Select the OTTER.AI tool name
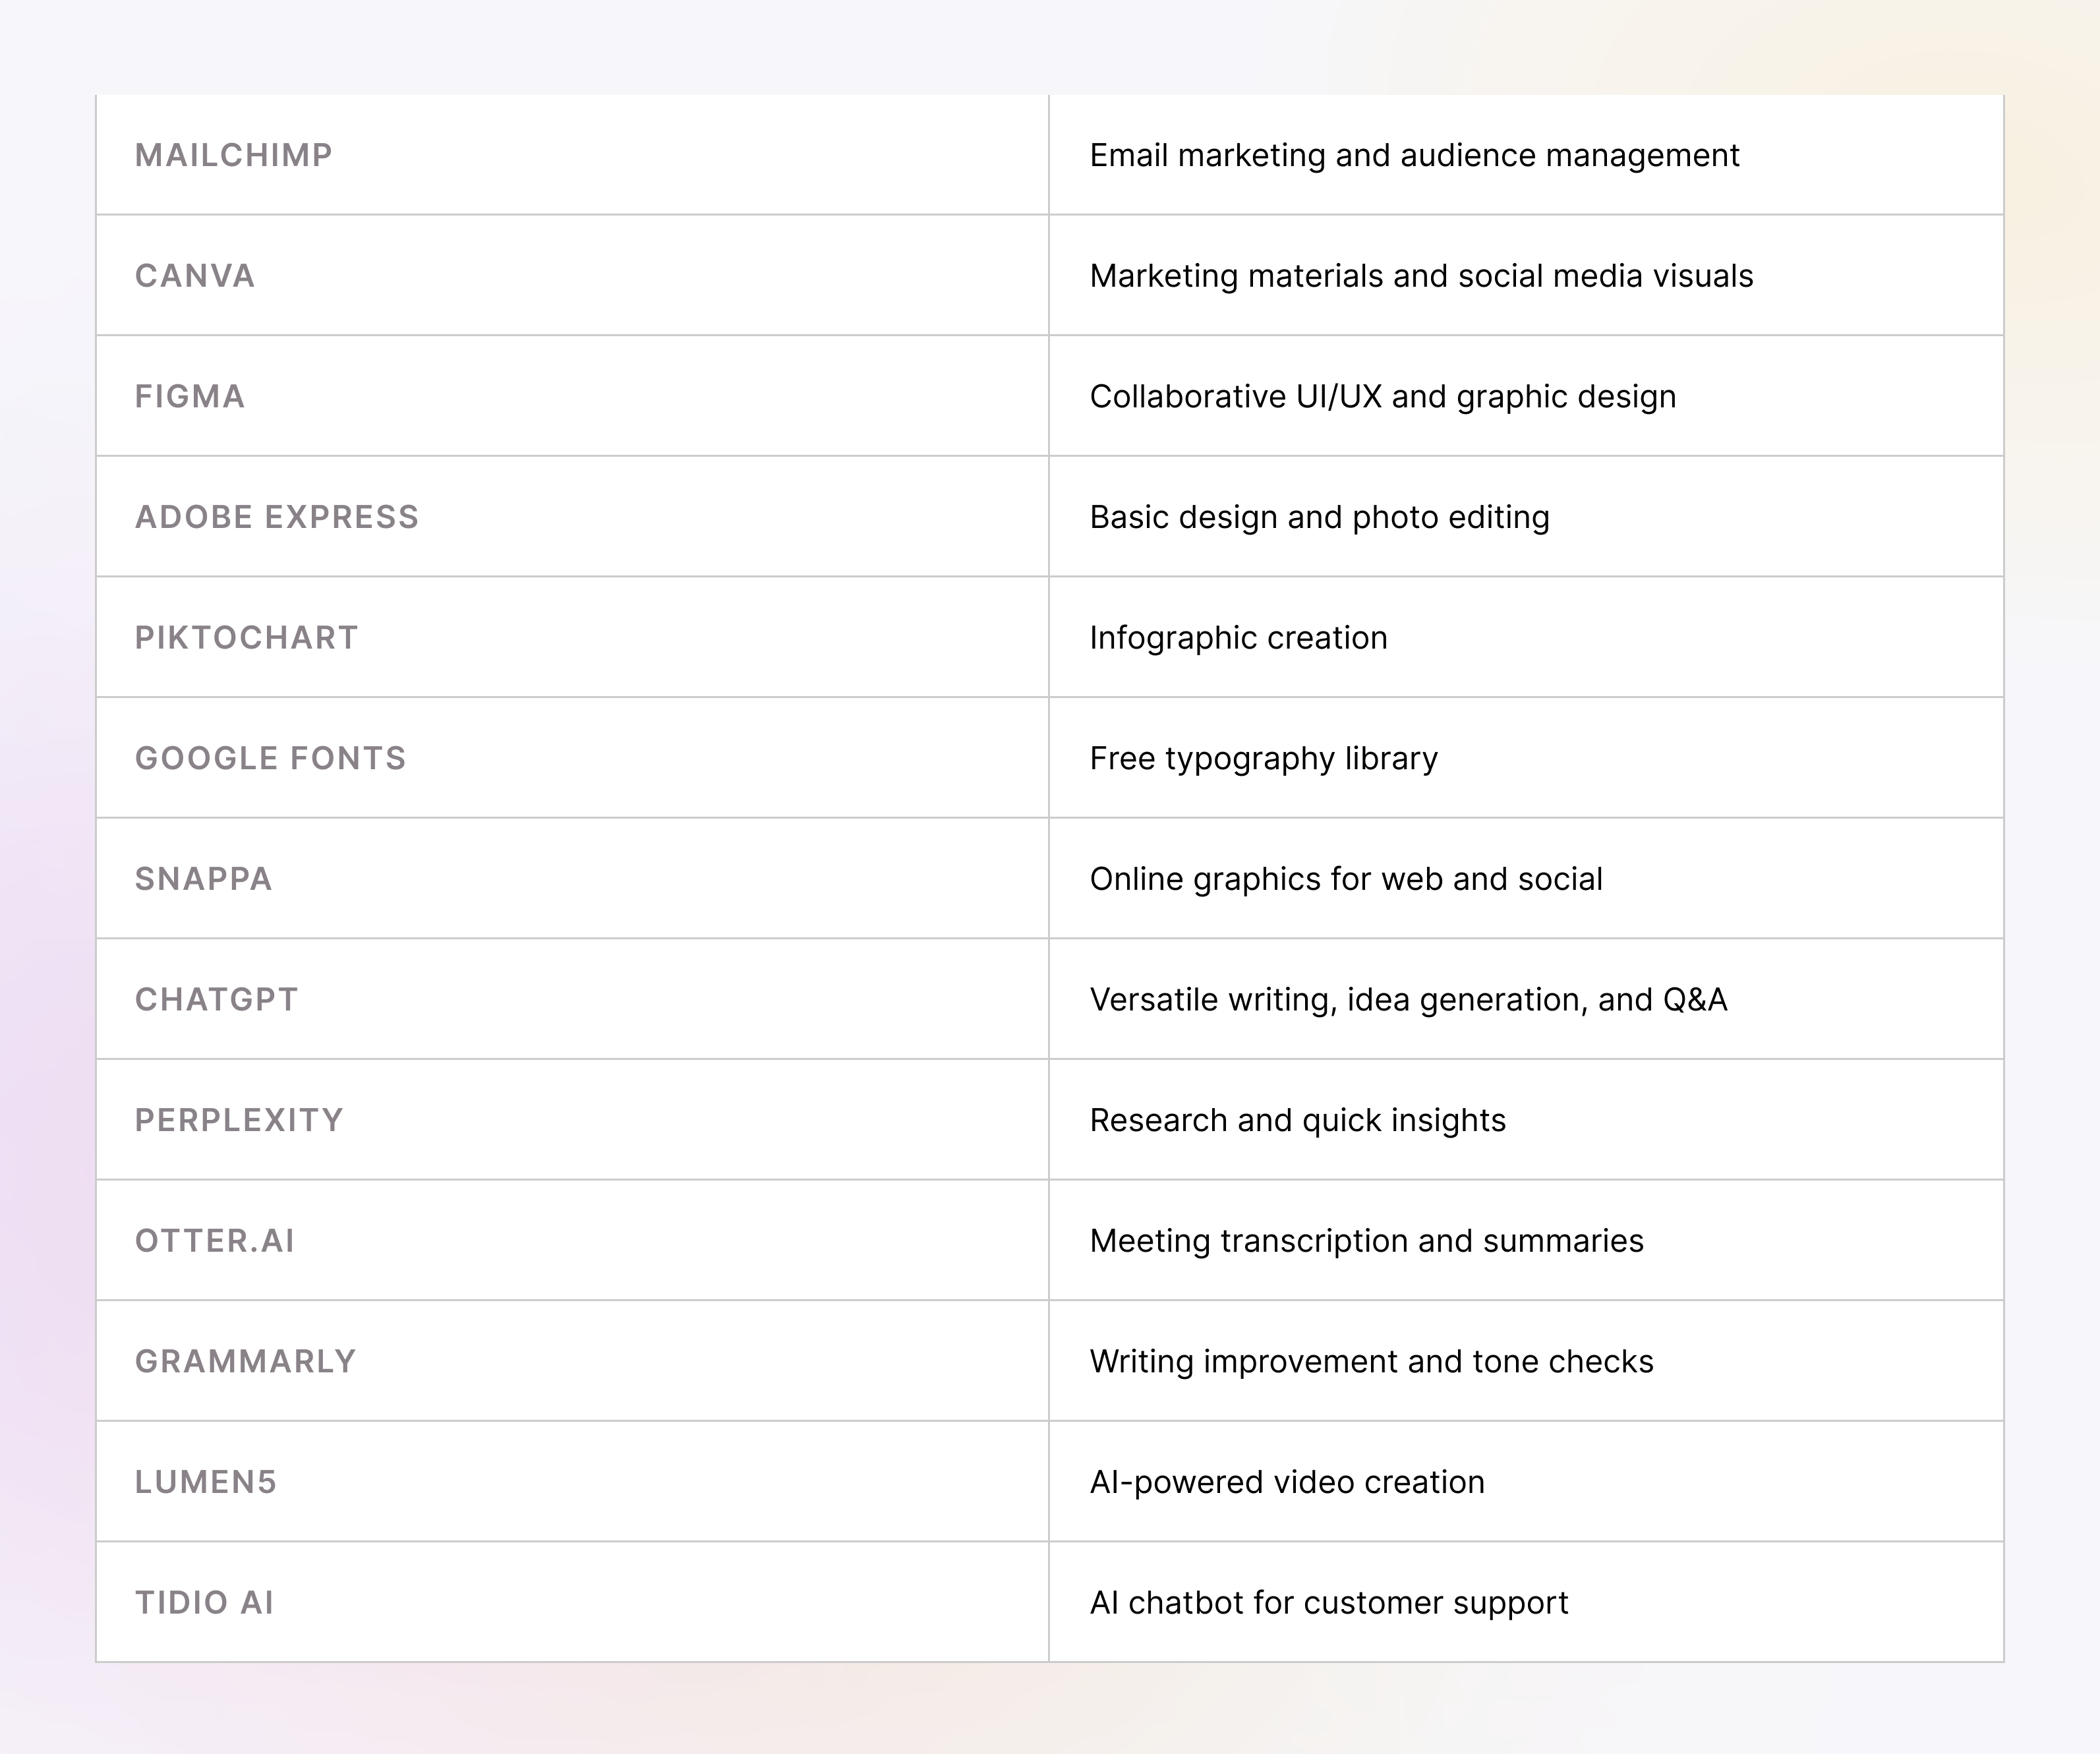The height and width of the screenshot is (1754, 2100). (215, 1241)
